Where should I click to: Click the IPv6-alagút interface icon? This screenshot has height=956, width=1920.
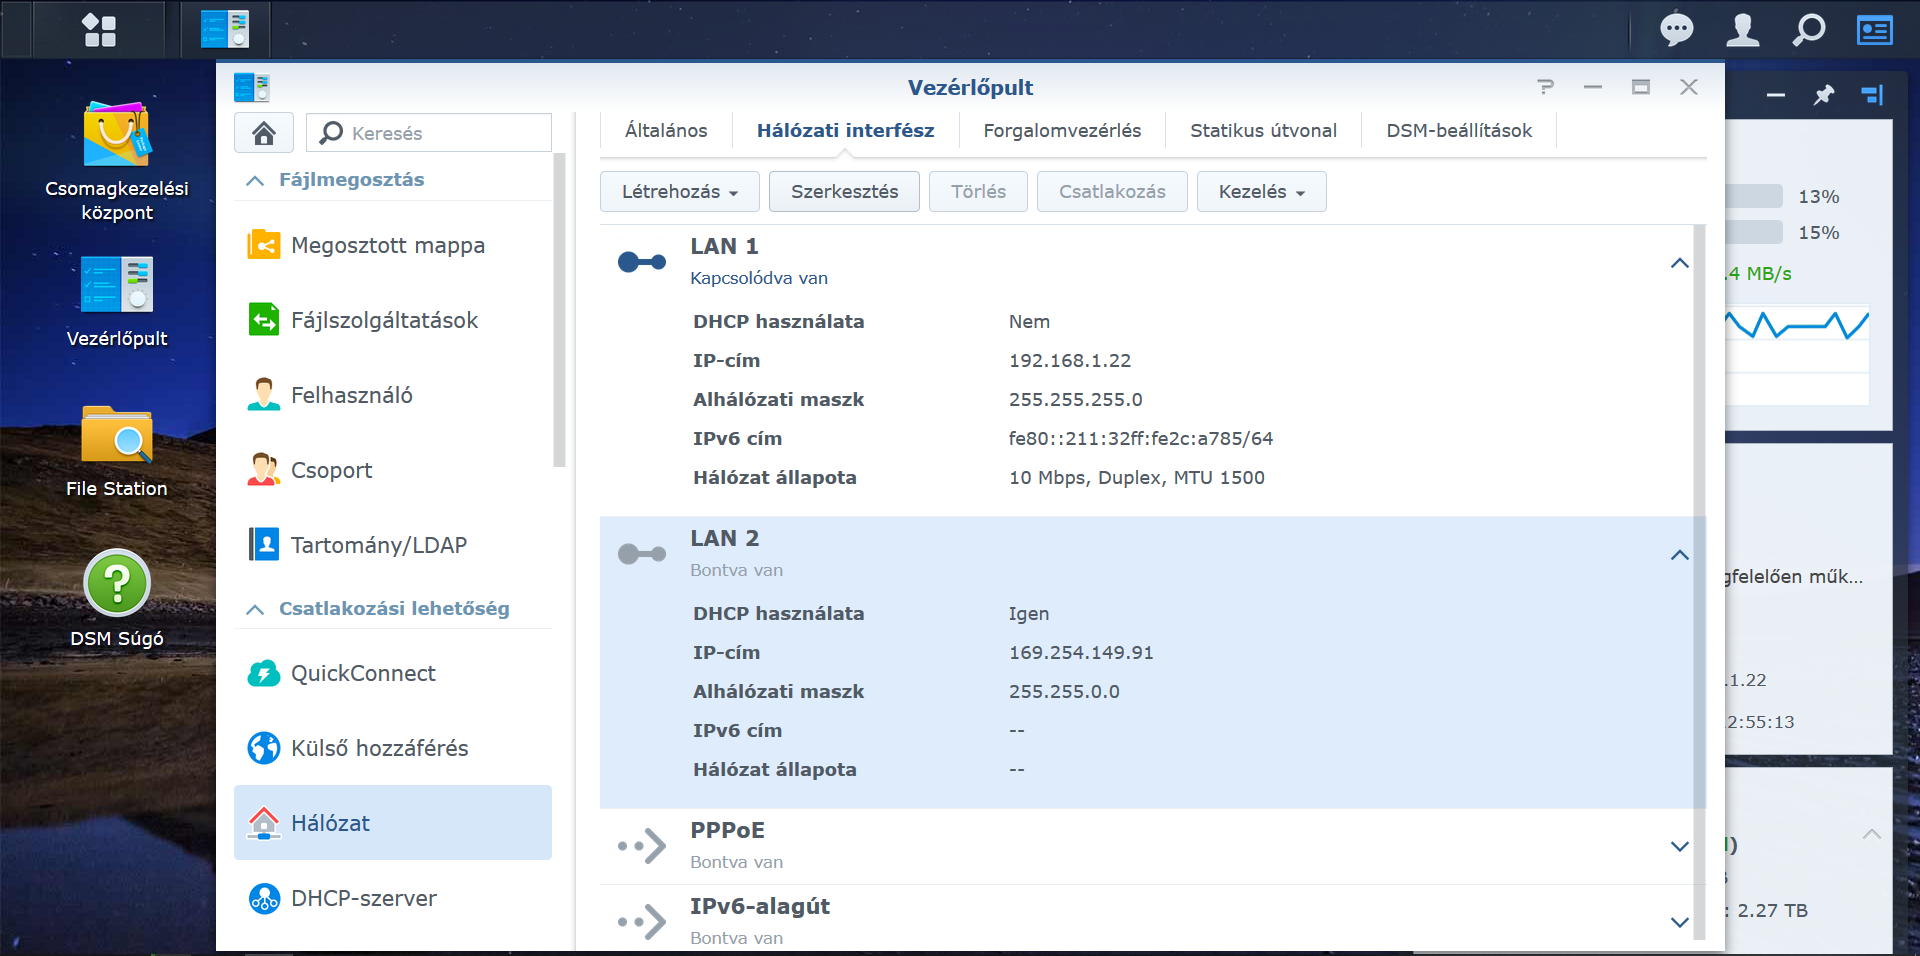point(642,922)
